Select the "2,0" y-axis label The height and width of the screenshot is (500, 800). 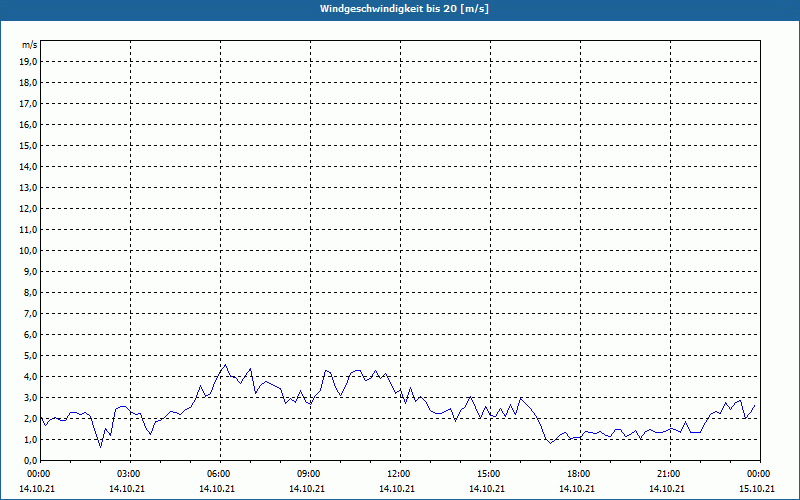click(x=30, y=418)
